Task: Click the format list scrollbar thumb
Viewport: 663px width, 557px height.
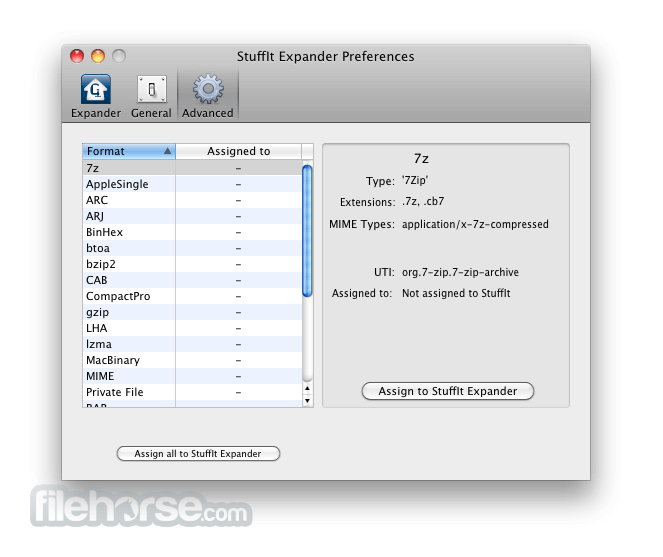Action: 307,231
